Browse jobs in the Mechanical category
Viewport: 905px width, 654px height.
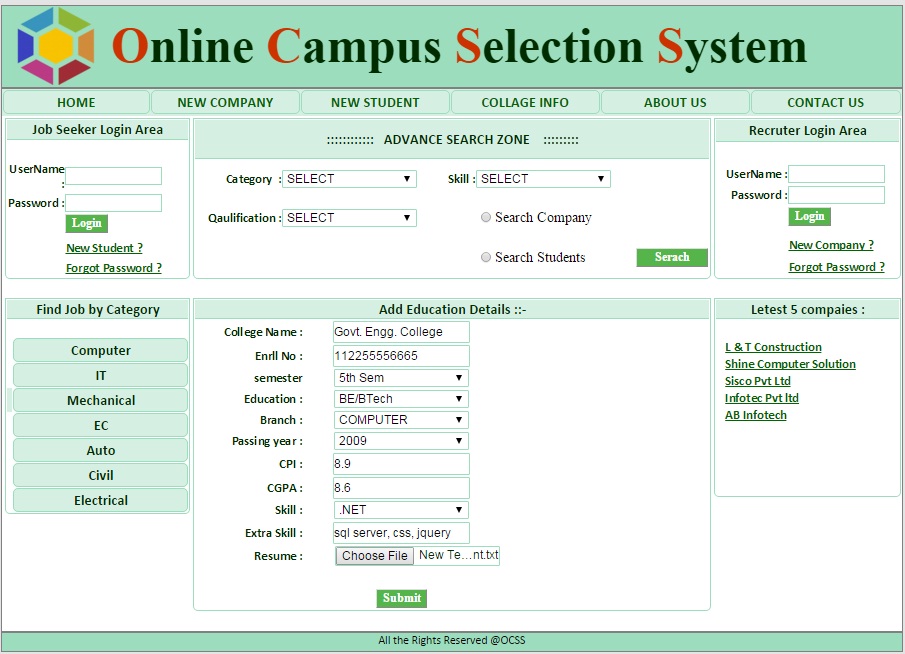[100, 400]
